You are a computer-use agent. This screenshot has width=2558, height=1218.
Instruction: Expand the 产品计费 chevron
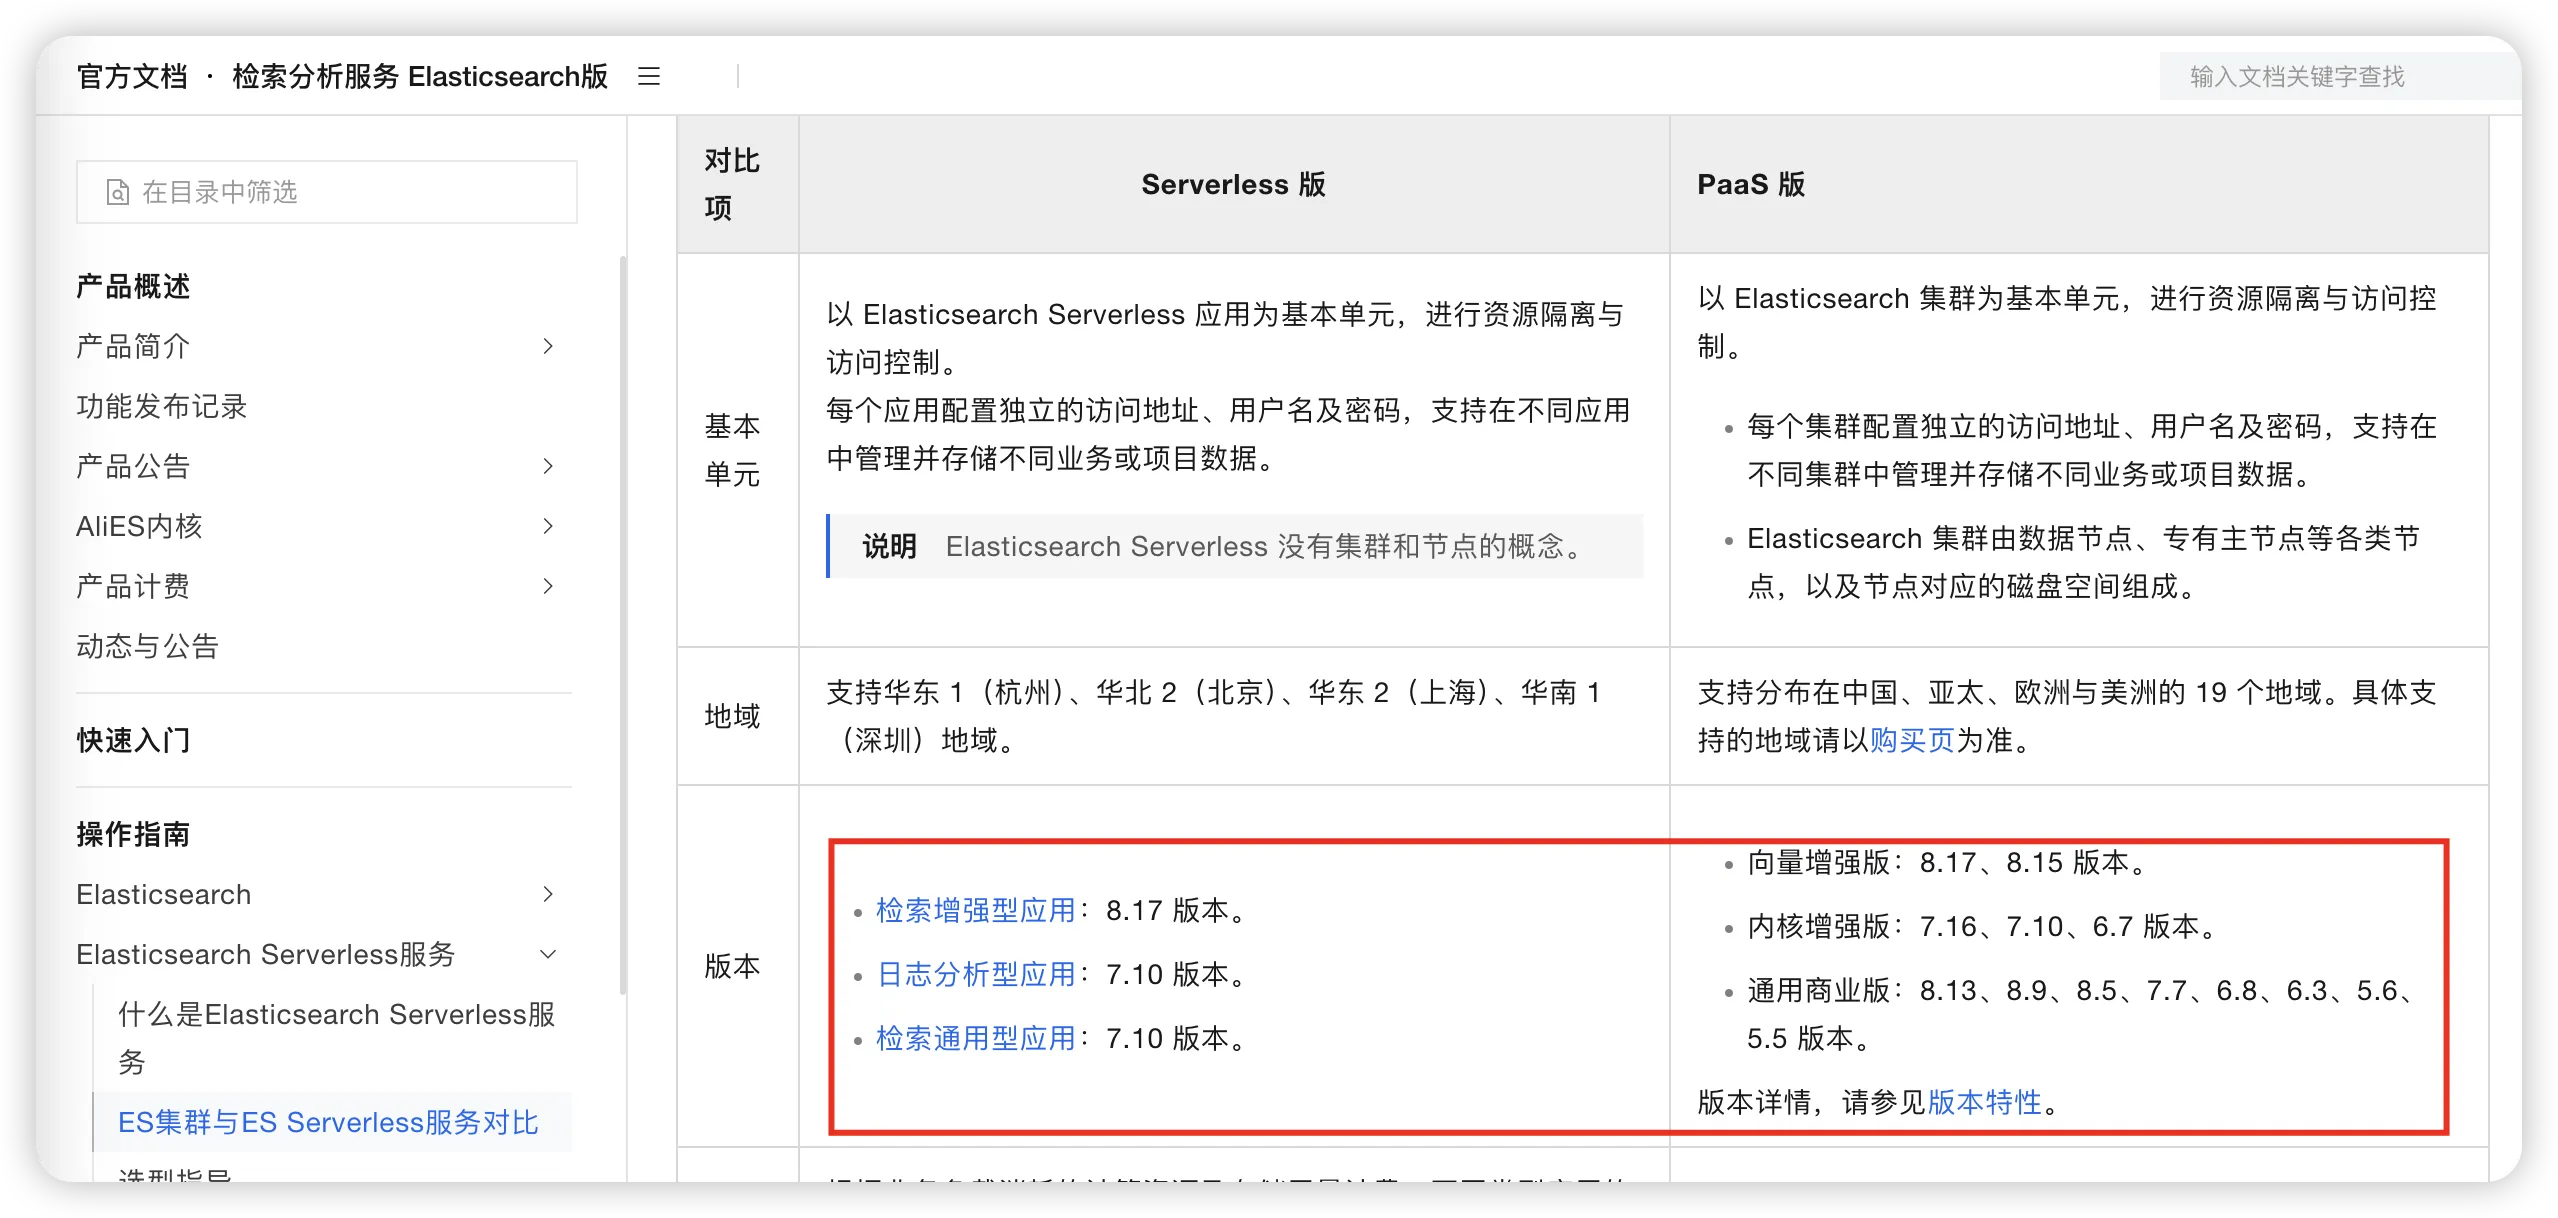(x=547, y=586)
